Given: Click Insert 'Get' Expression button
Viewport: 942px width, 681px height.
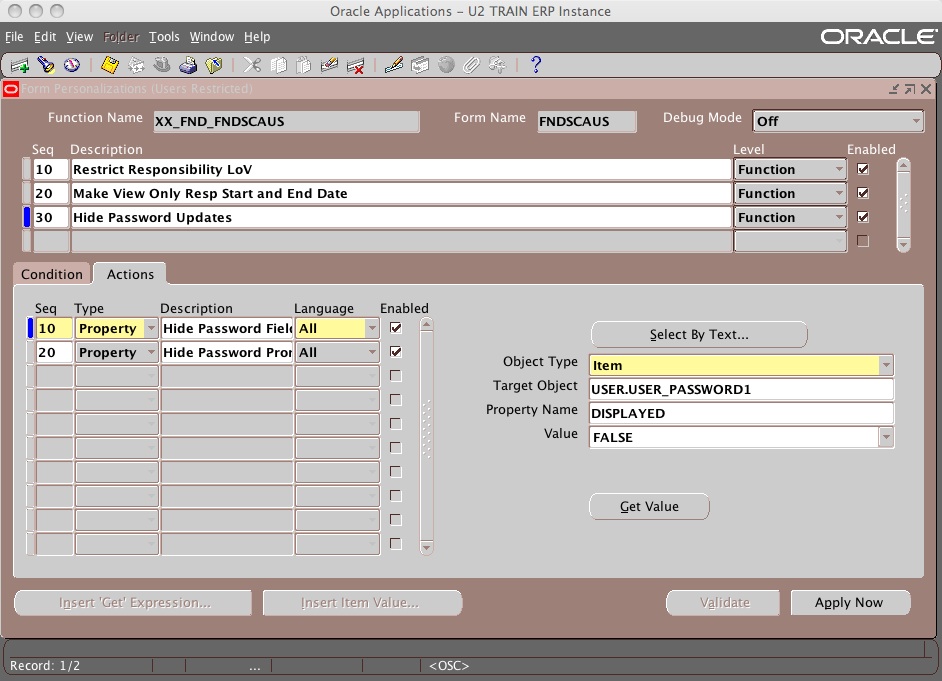Looking at the screenshot, I should 133,602.
